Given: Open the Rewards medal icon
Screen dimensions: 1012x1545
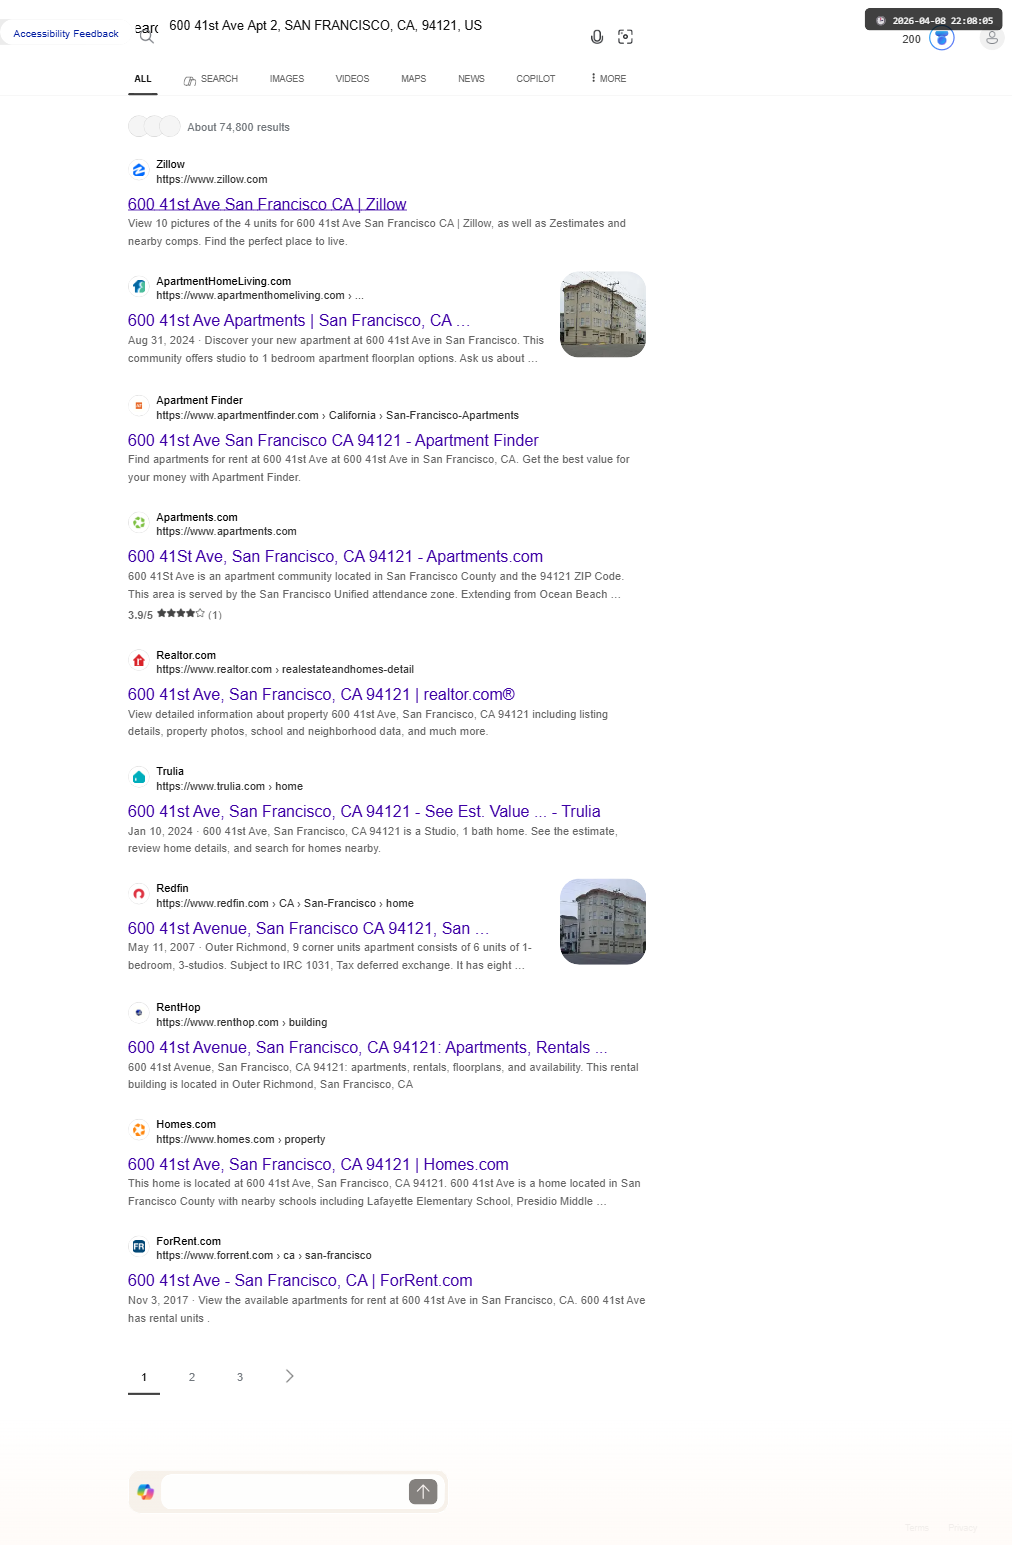Looking at the screenshot, I should (942, 38).
